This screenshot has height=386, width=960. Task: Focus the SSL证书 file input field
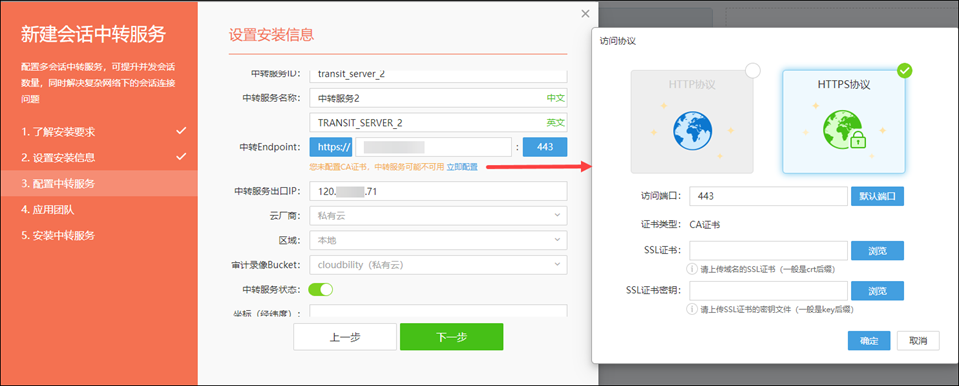pyautogui.click(x=768, y=251)
